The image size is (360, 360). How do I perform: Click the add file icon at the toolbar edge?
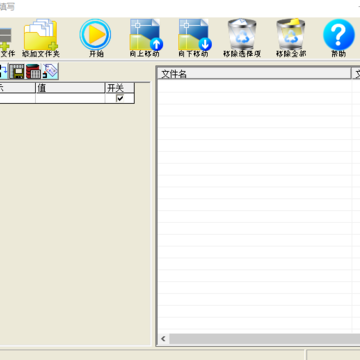pyautogui.click(x=6, y=38)
